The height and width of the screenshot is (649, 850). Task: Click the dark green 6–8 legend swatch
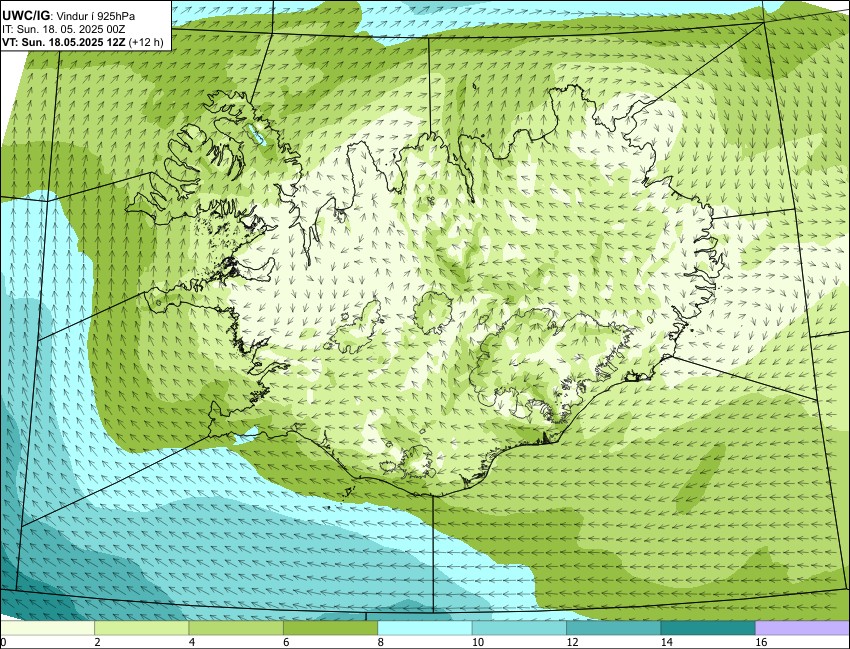point(330,628)
